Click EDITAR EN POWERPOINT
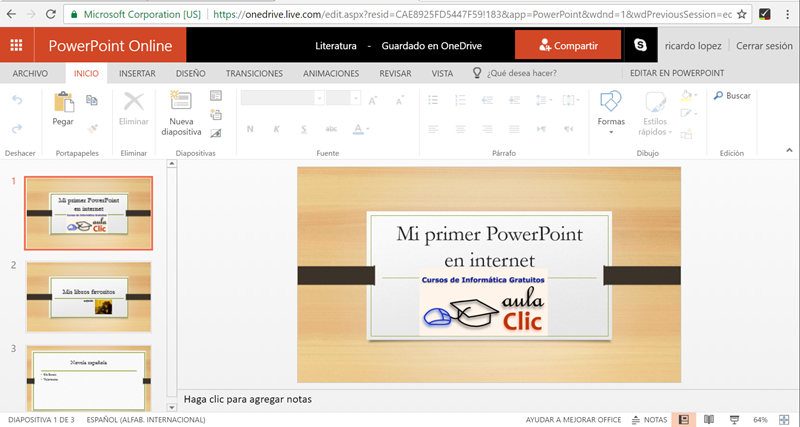This screenshot has width=800, height=427. (x=677, y=73)
